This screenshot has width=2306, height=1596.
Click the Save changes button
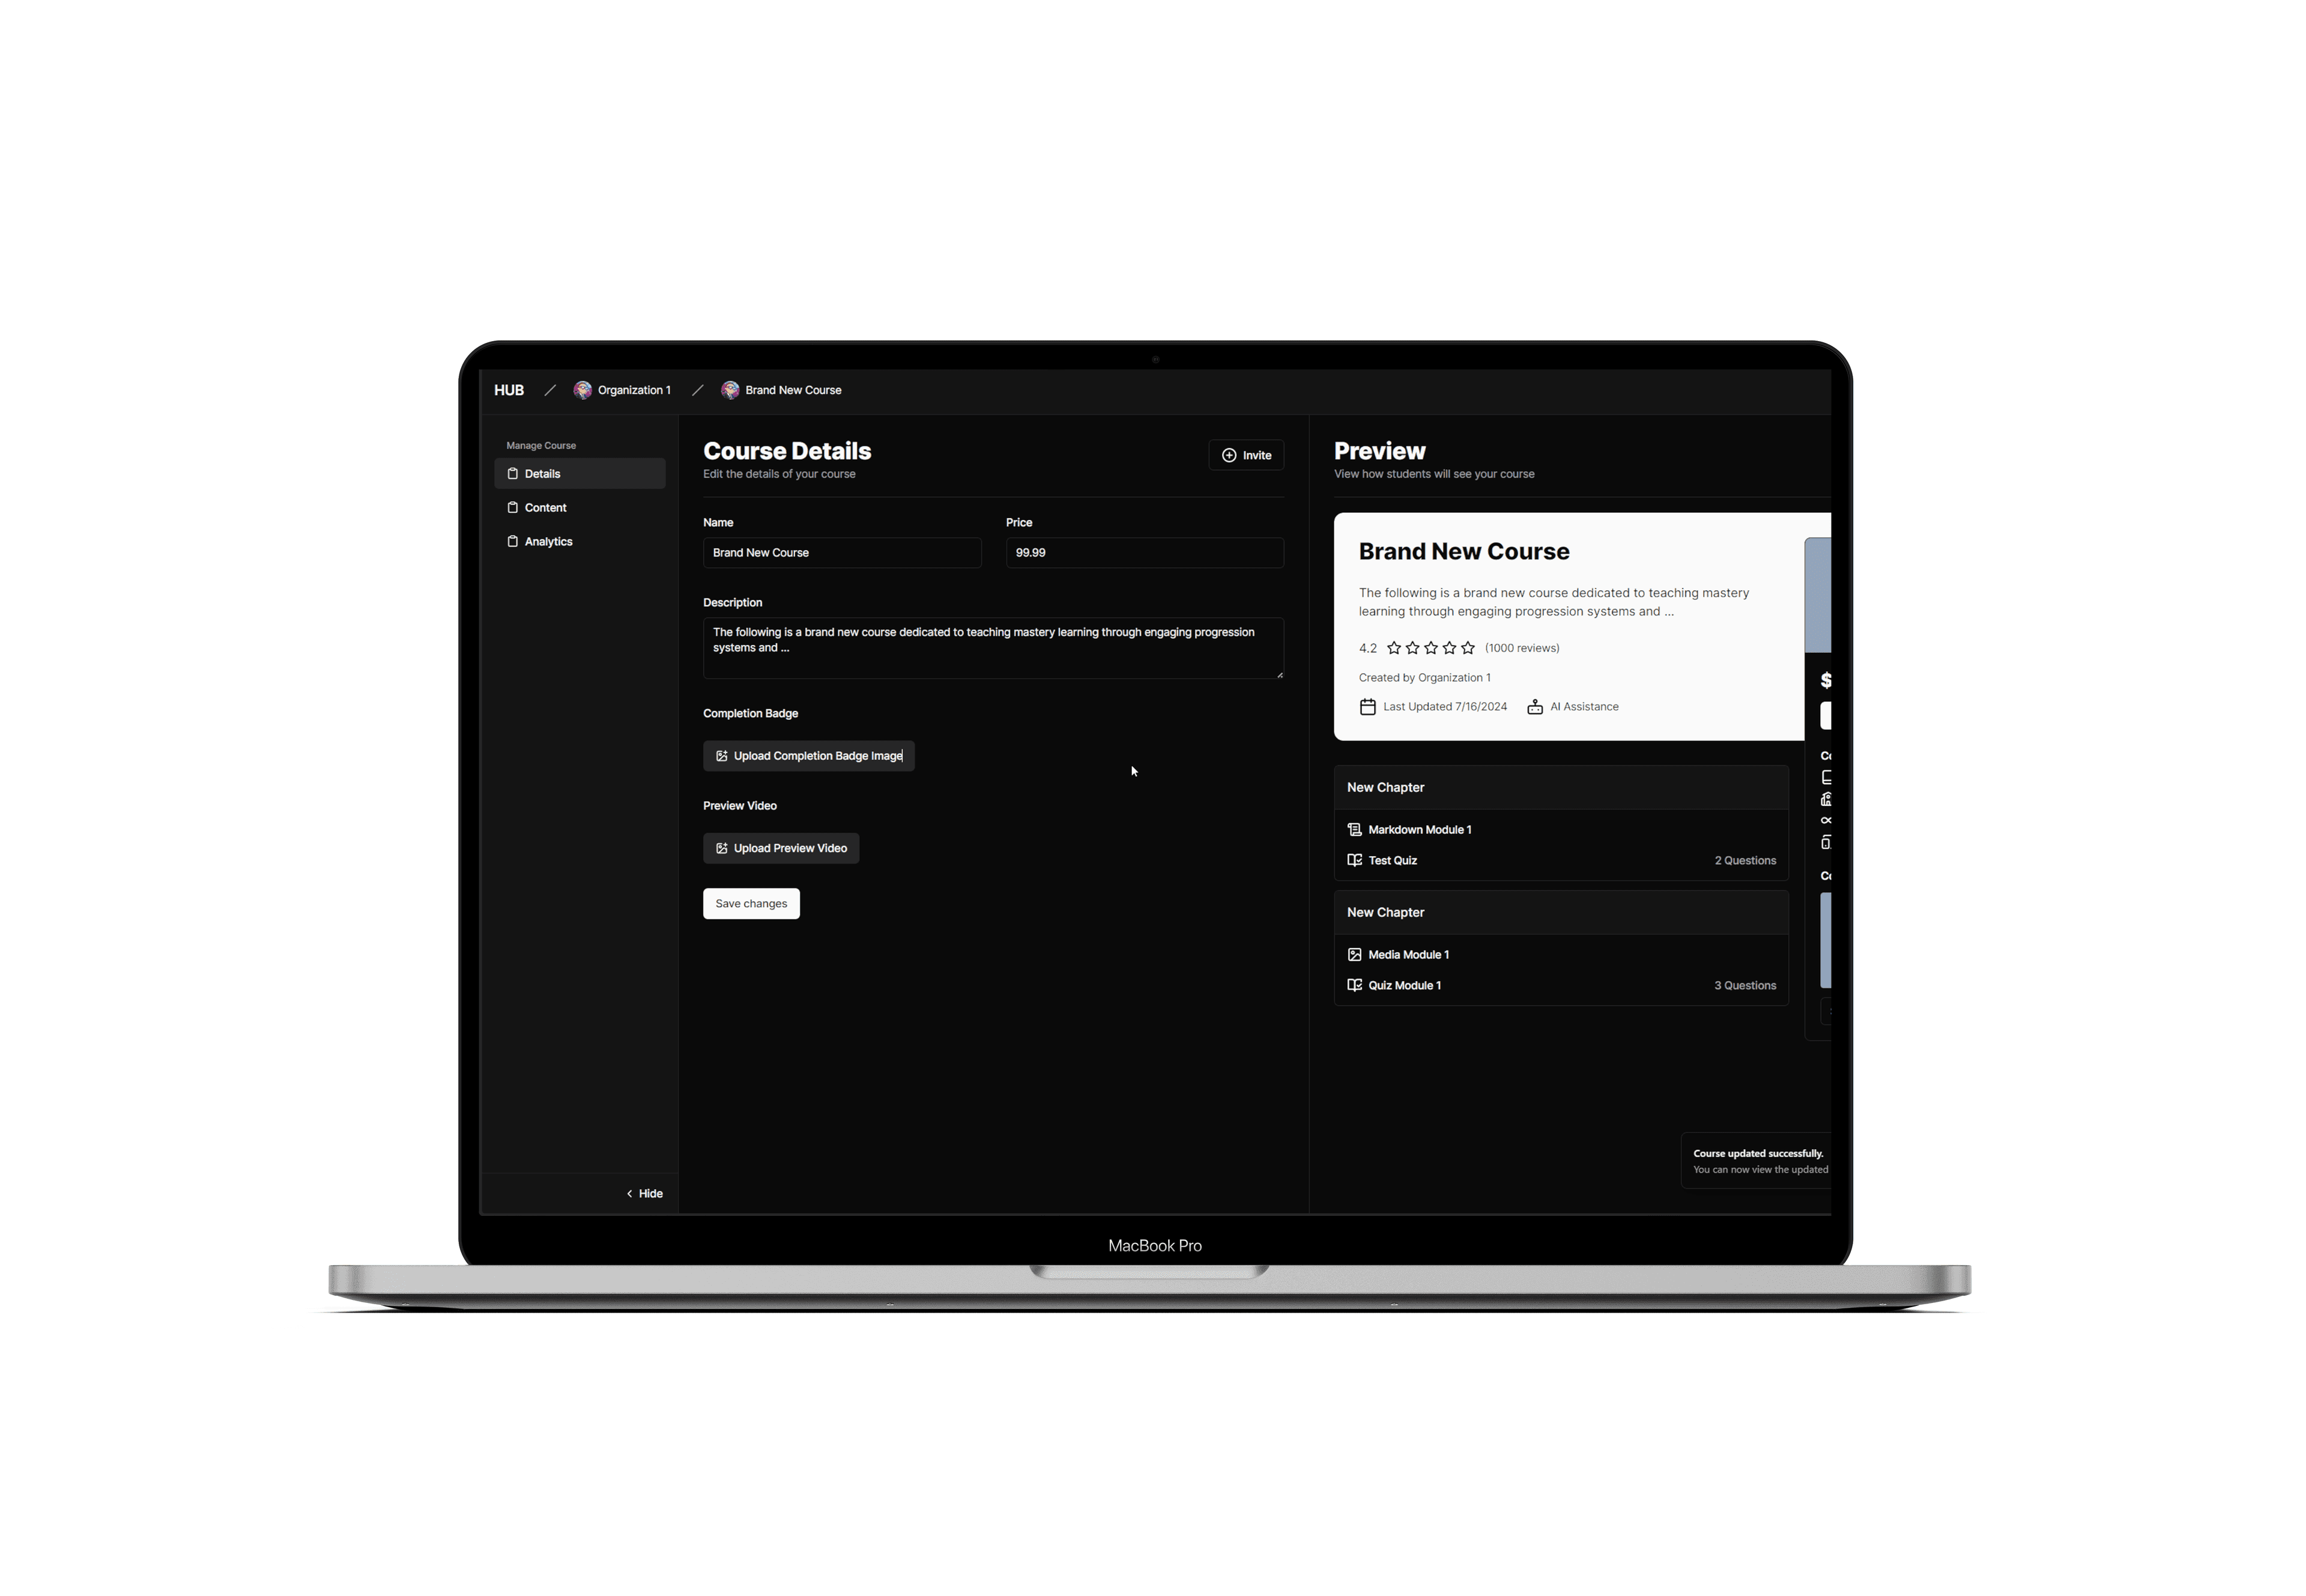pos(750,902)
